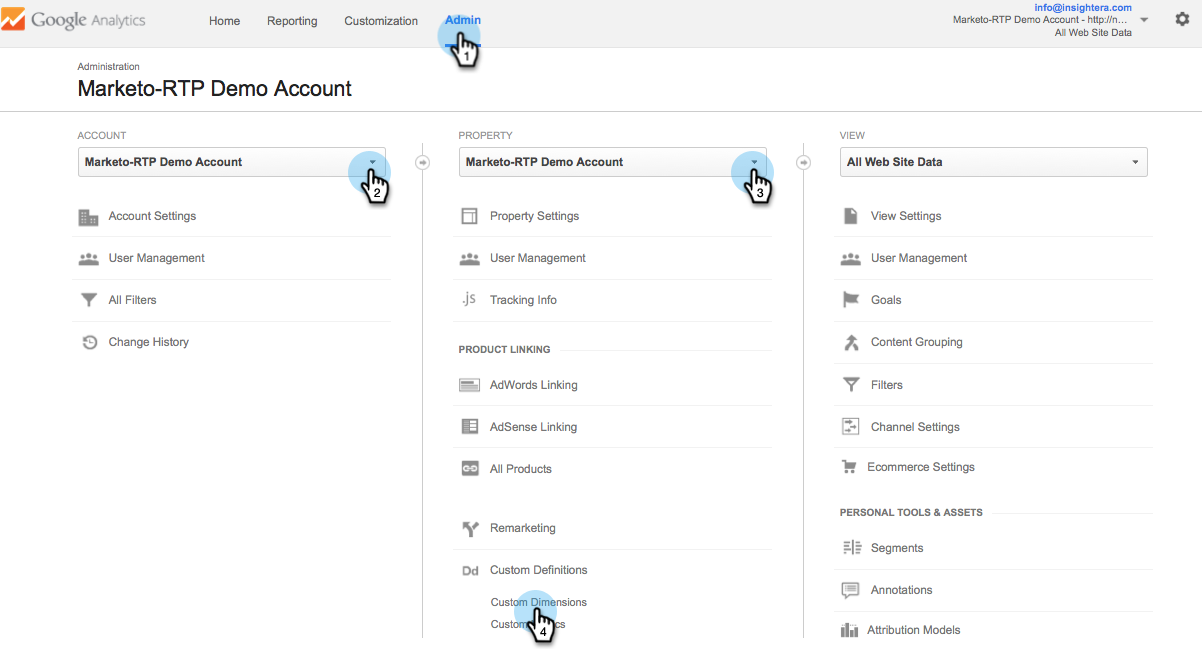Click the info@insightera.com email link
This screenshot has width=1202, height=654.
pos(1083,7)
